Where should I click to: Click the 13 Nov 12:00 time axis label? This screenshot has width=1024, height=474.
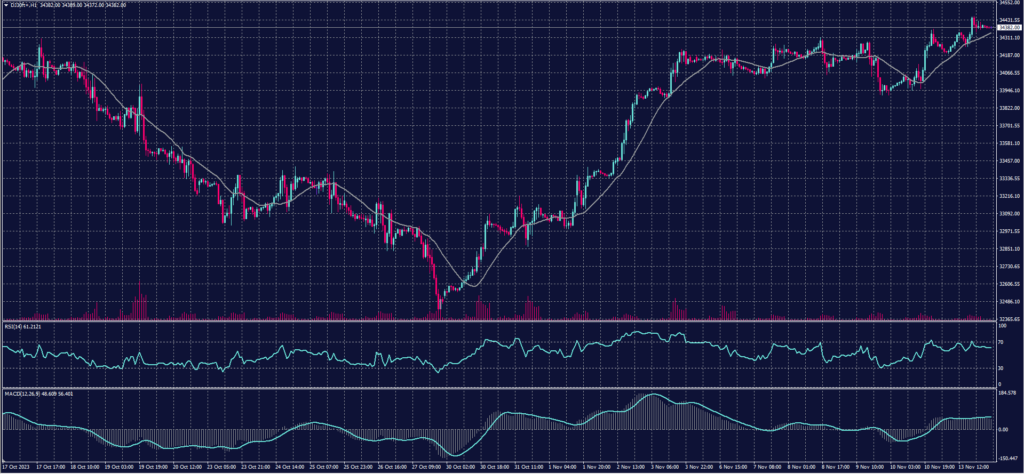point(974,467)
